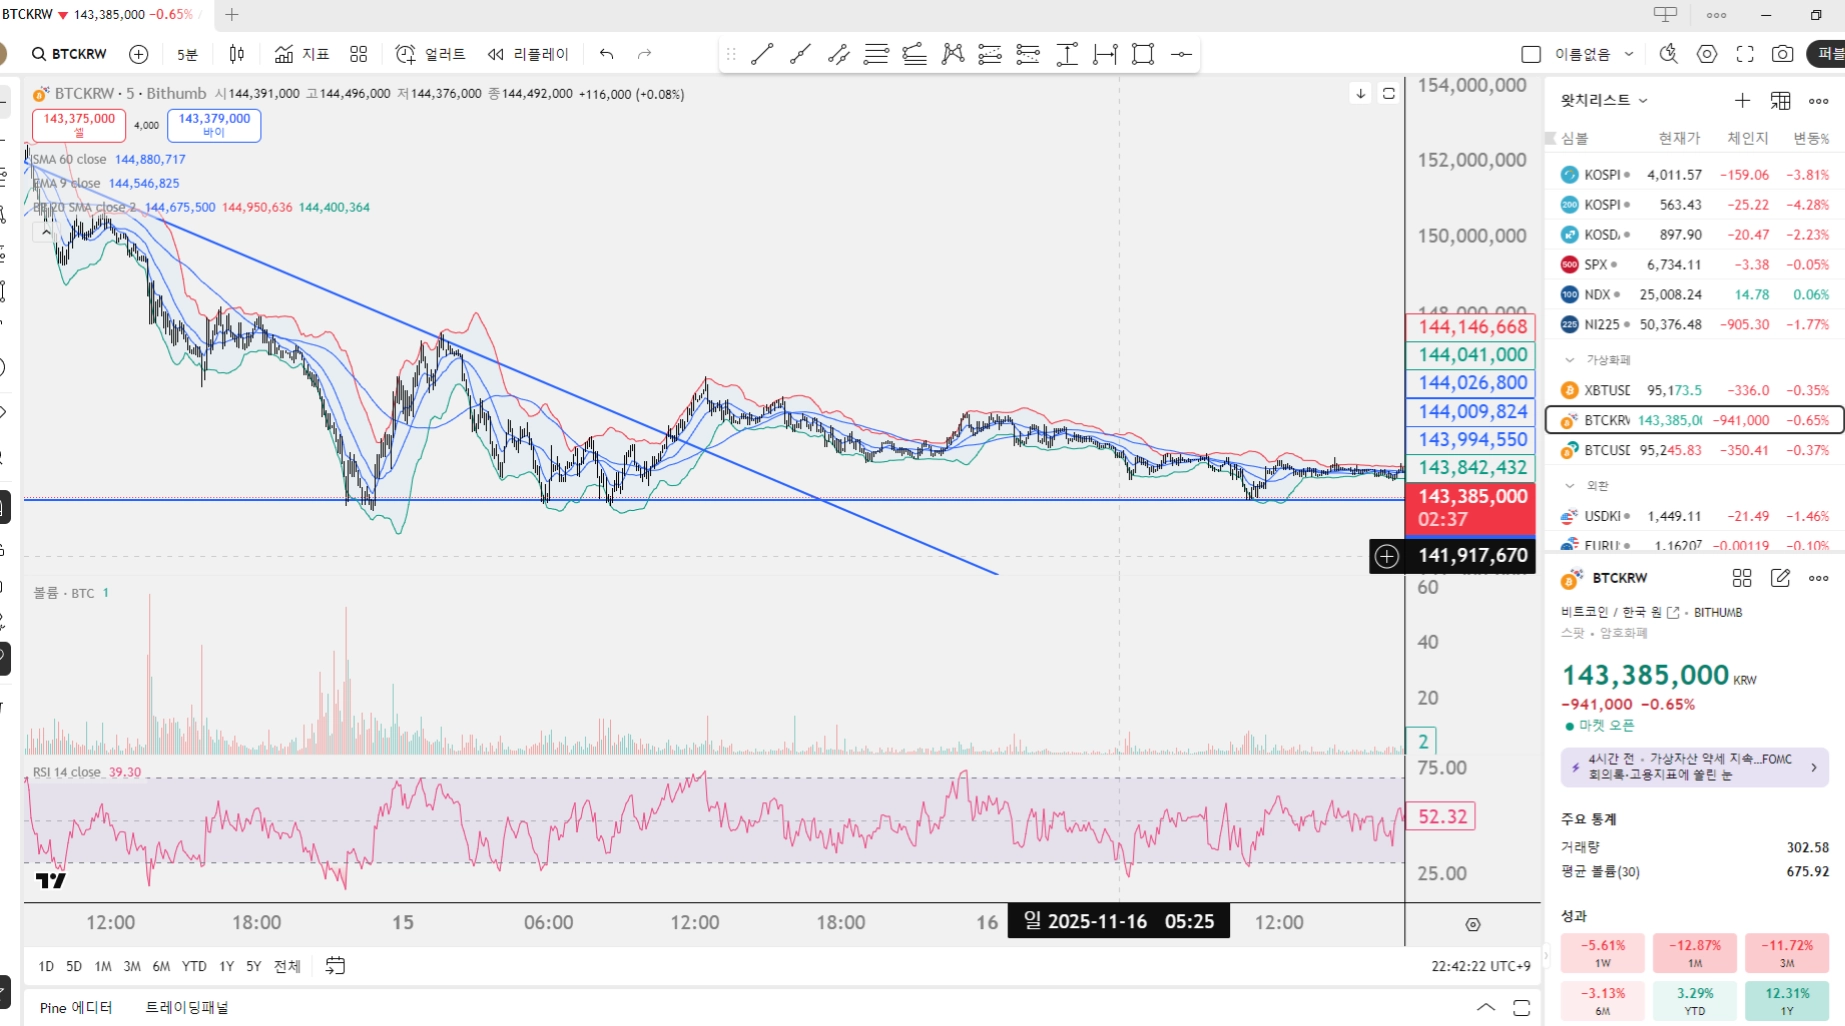Viewport: 1845px width, 1026px height.
Task: Add a symbol to the watchlist
Action: point(1742,100)
